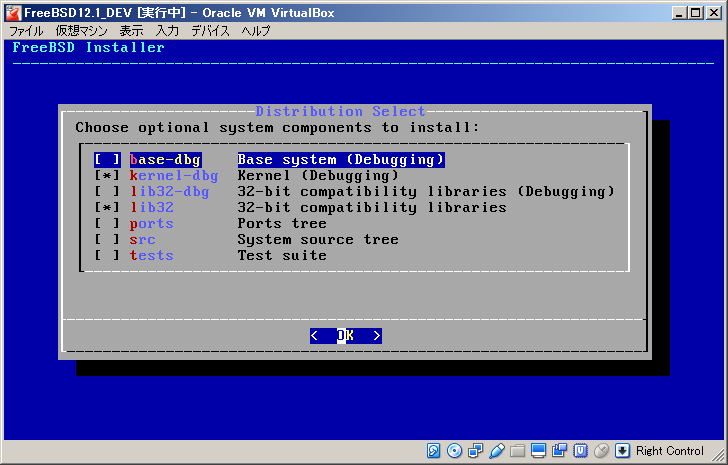
Task: Select the lib32-dbg component name
Action: tap(169, 191)
